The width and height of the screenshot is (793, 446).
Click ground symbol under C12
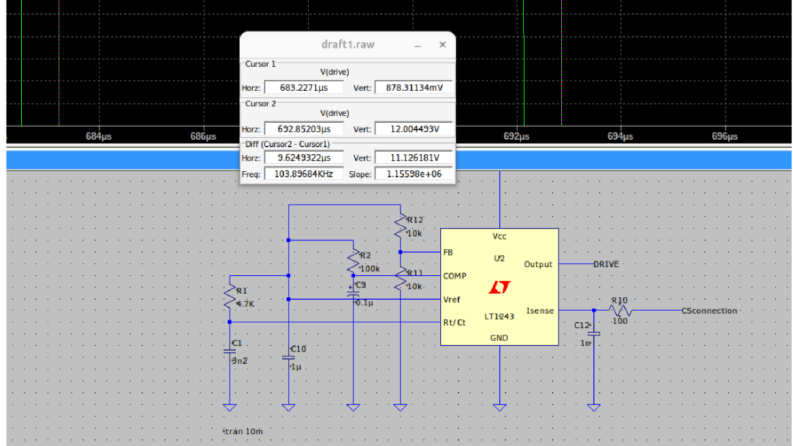[594, 407]
